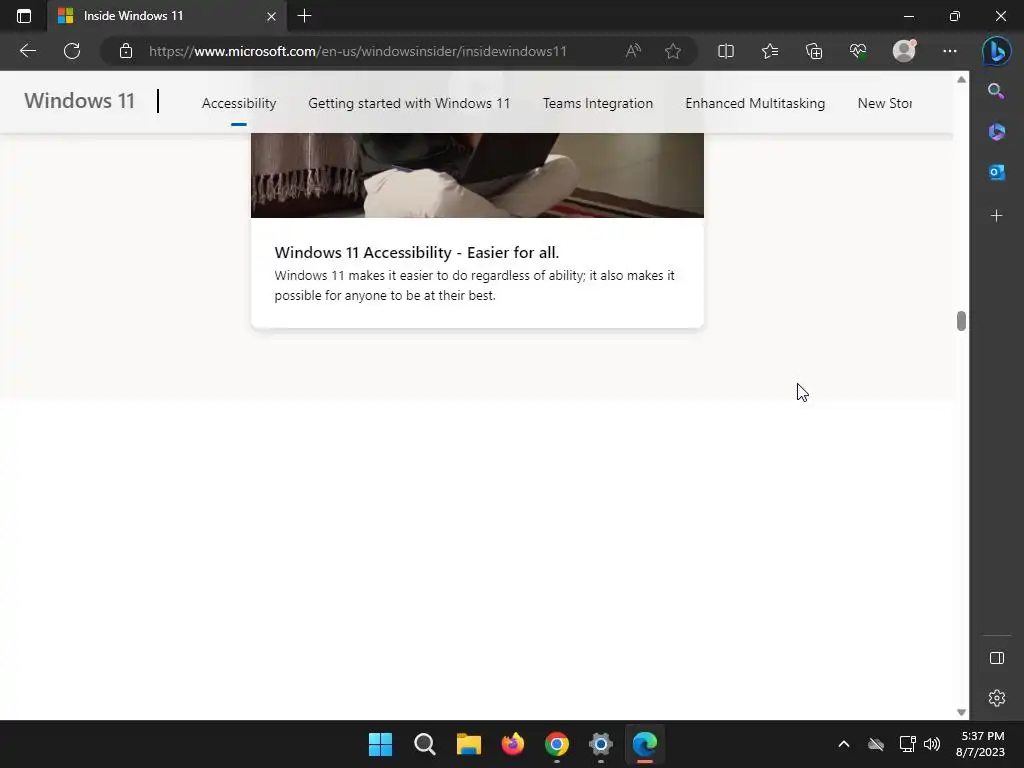Refresh the current page
The height and width of the screenshot is (768, 1024).
click(72, 51)
